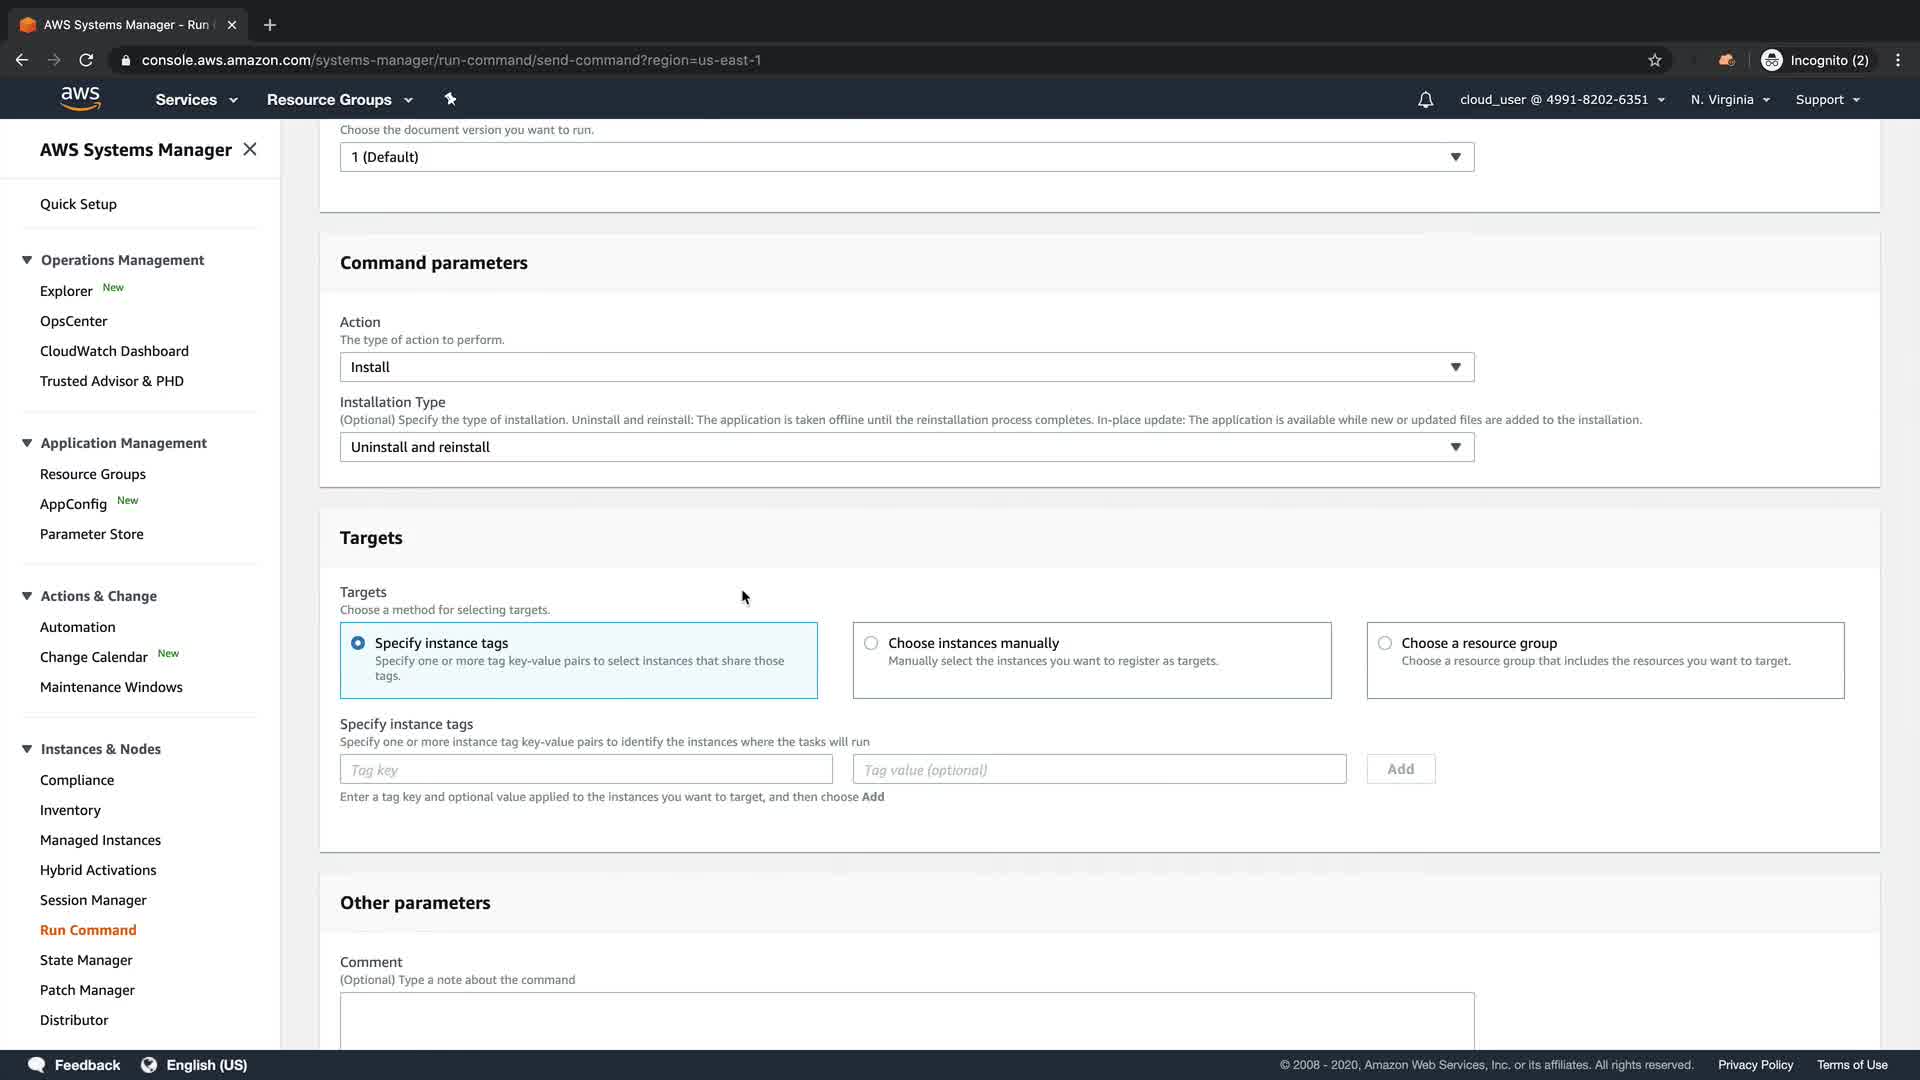The height and width of the screenshot is (1080, 1920).
Task: Click into the Tag key input field
Action: [x=586, y=769]
